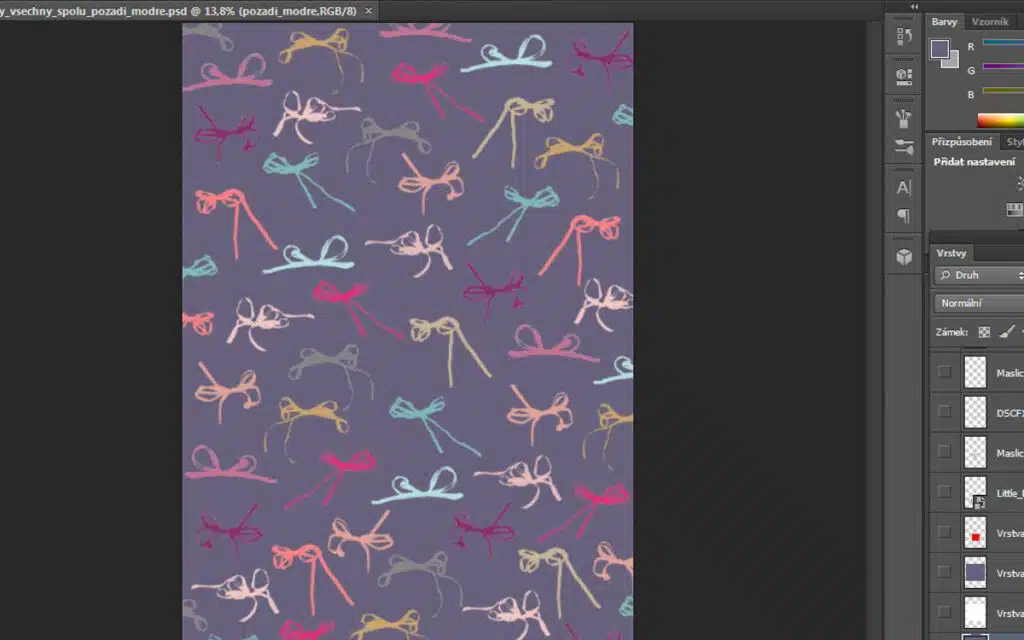Open the Character panel icon

[x=904, y=188]
